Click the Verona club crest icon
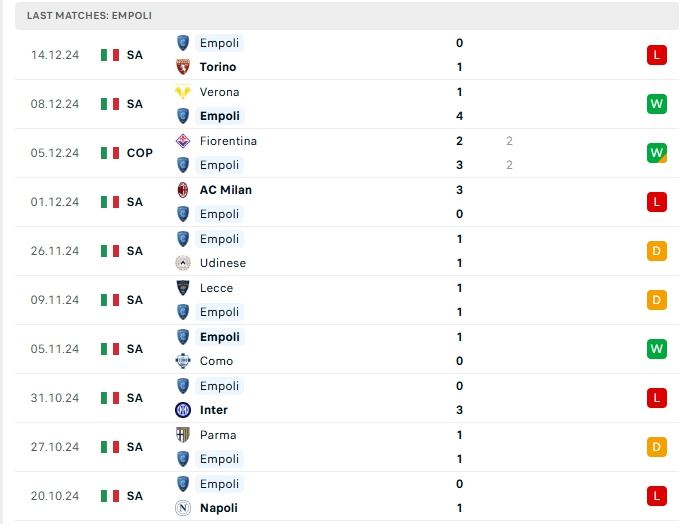Viewport: 690px width, 524px height. 183,92
